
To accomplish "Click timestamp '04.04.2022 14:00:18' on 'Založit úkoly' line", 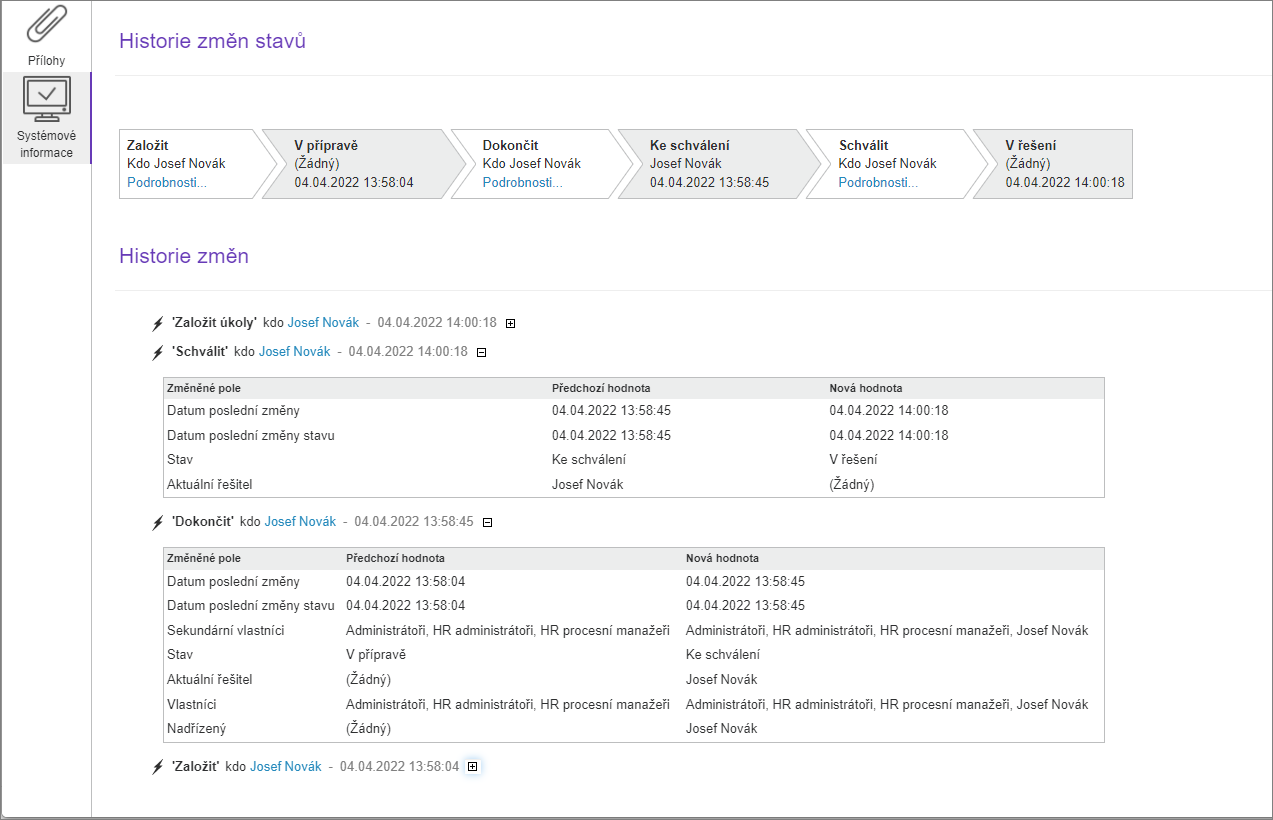I will 437,323.
